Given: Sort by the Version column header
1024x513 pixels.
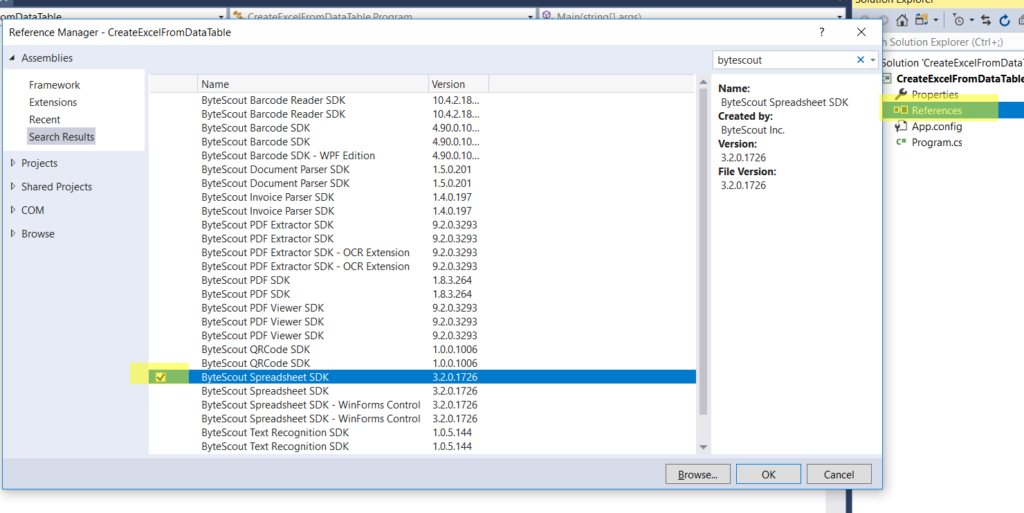Looking at the screenshot, I should 458,84.
